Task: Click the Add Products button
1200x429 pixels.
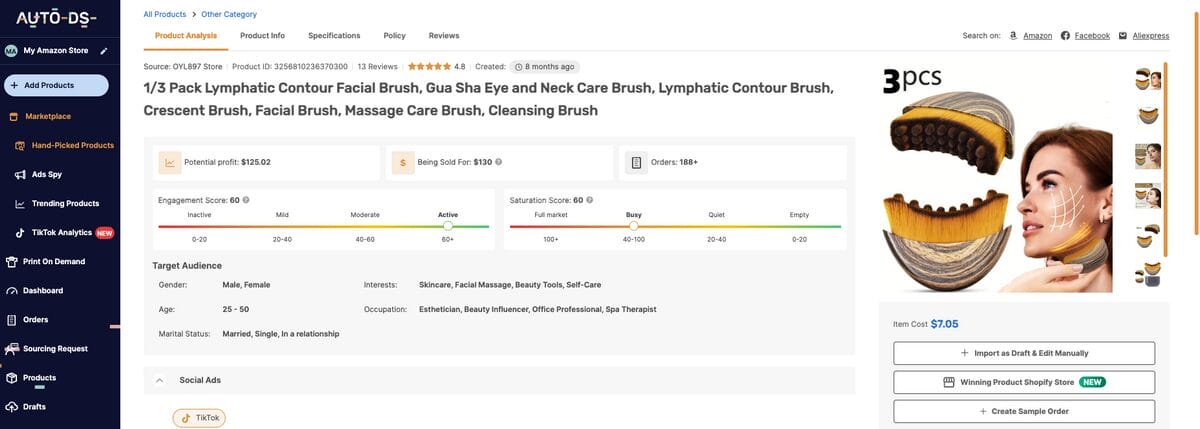Action: pos(56,85)
